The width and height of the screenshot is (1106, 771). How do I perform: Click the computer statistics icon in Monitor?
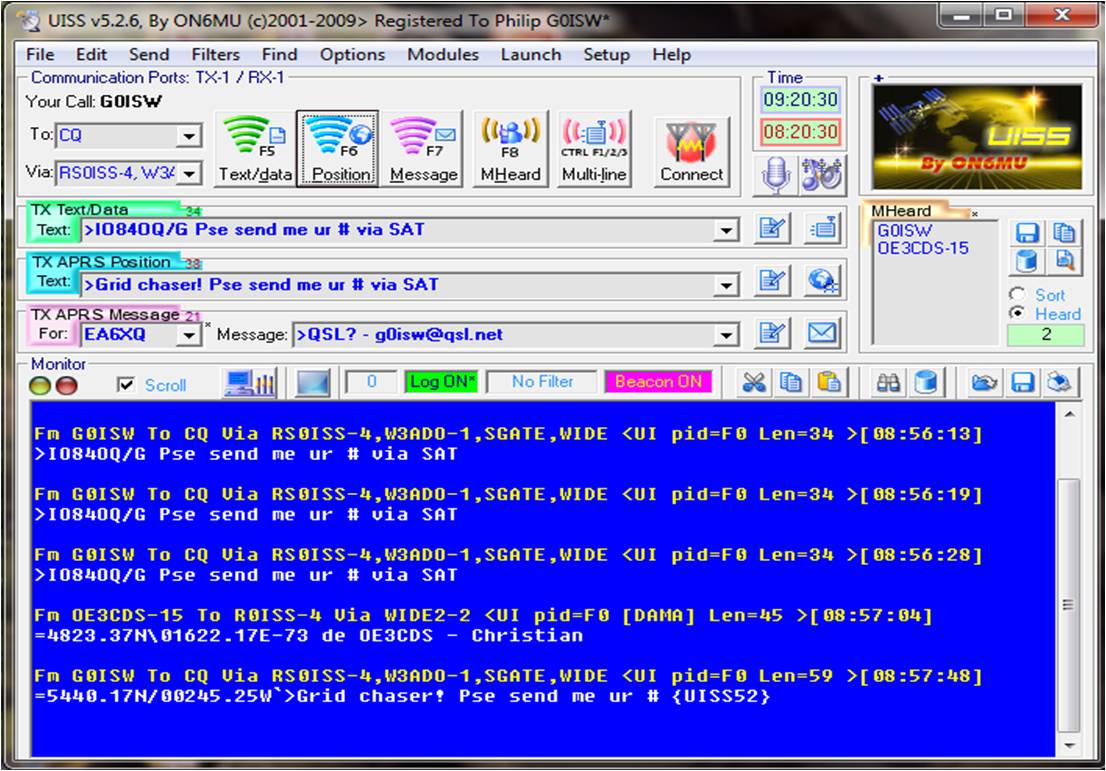(x=249, y=383)
